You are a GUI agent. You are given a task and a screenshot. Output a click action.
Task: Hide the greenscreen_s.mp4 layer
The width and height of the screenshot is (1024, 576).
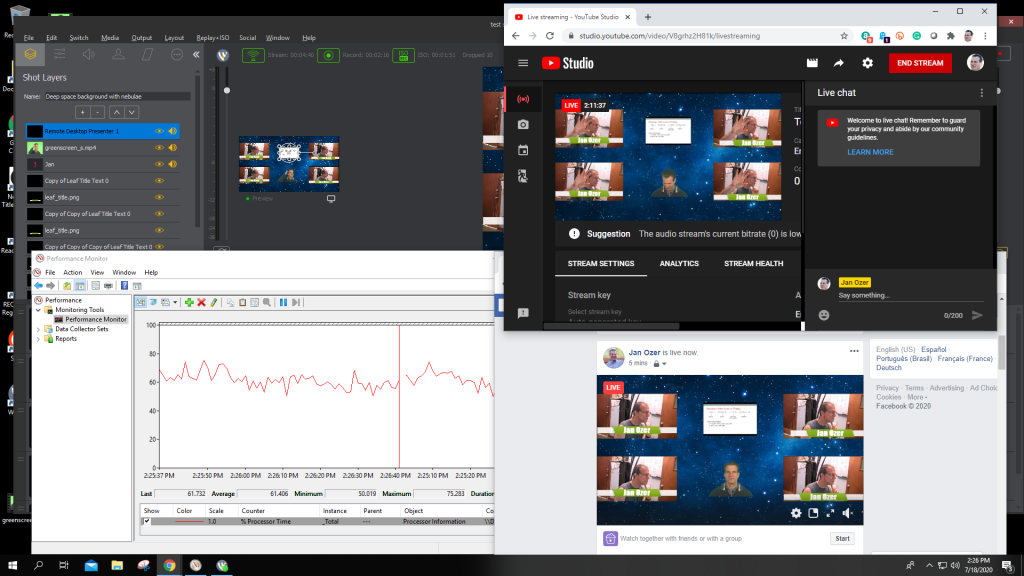pyautogui.click(x=158, y=147)
